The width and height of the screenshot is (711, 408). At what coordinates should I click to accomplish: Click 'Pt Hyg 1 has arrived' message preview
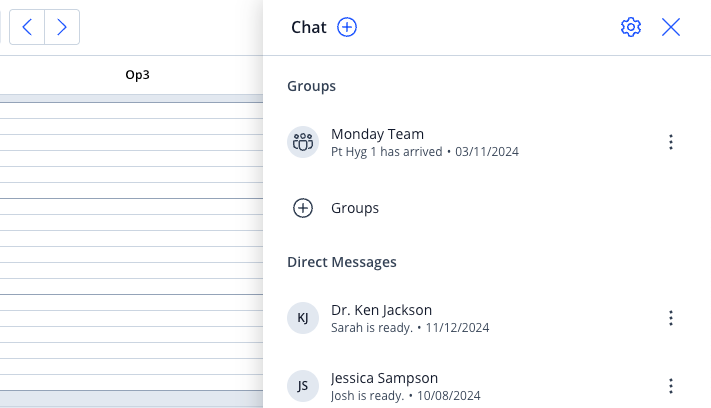tap(386, 151)
